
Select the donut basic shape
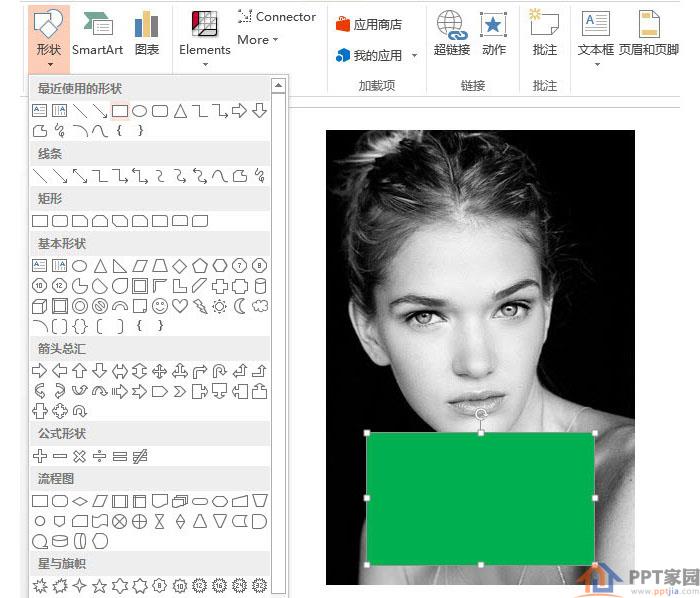80,306
